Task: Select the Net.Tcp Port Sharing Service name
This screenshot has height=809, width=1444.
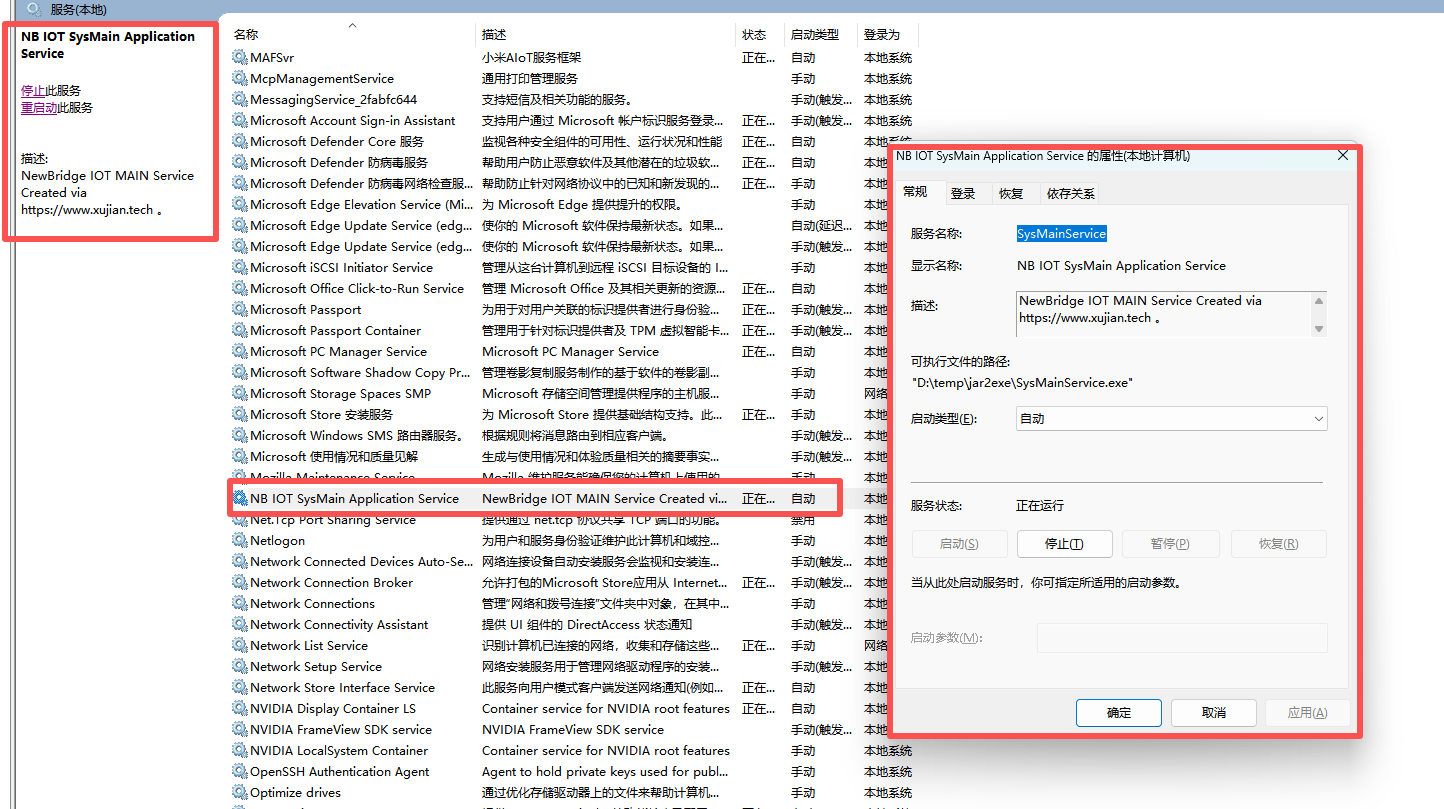Action: tap(333, 520)
